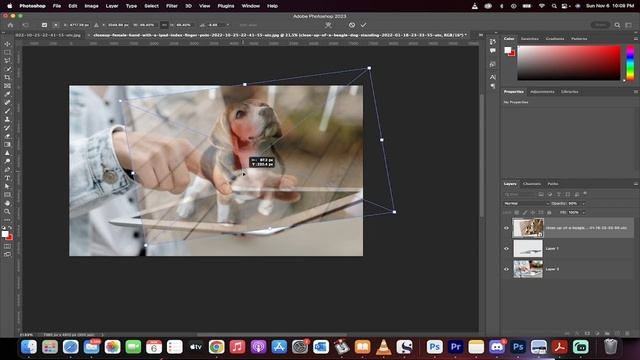Toggle filter for pixel layers in Layers panel

pyautogui.click(x=541, y=194)
